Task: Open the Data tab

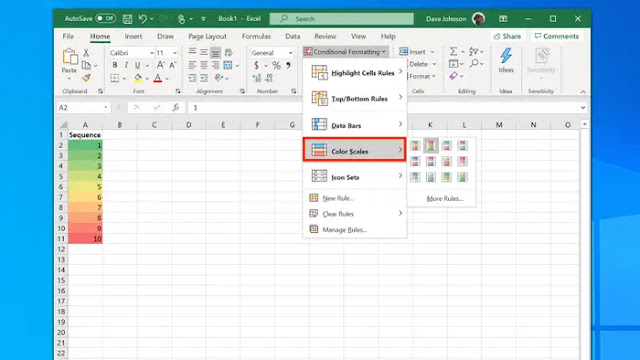Action: [x=293, y=36]
